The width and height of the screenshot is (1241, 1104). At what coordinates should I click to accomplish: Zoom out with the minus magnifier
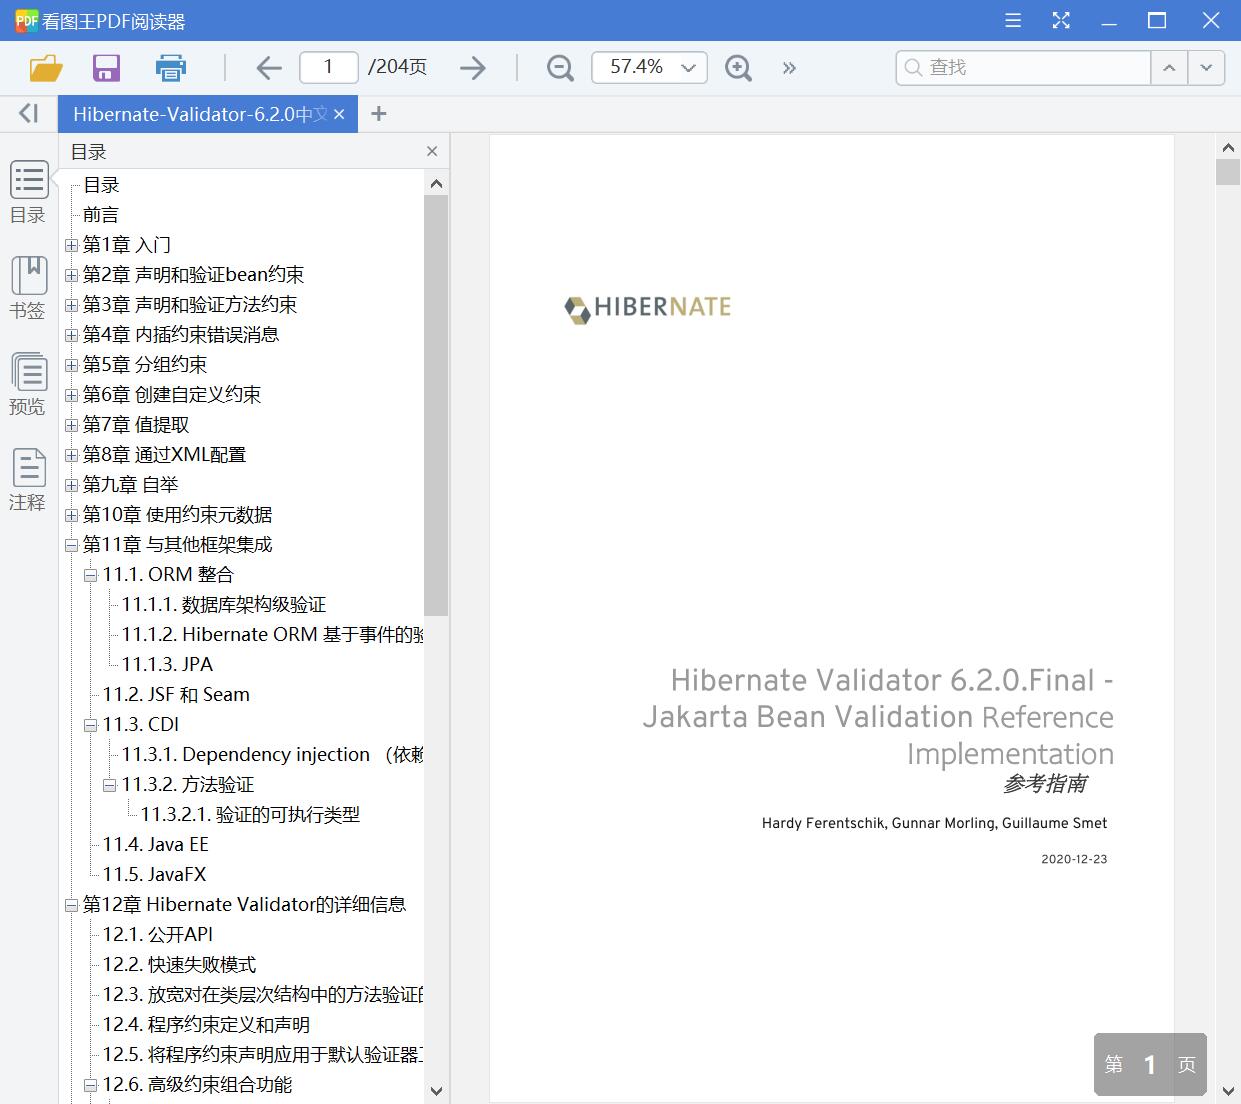click(x=561, y=68)
